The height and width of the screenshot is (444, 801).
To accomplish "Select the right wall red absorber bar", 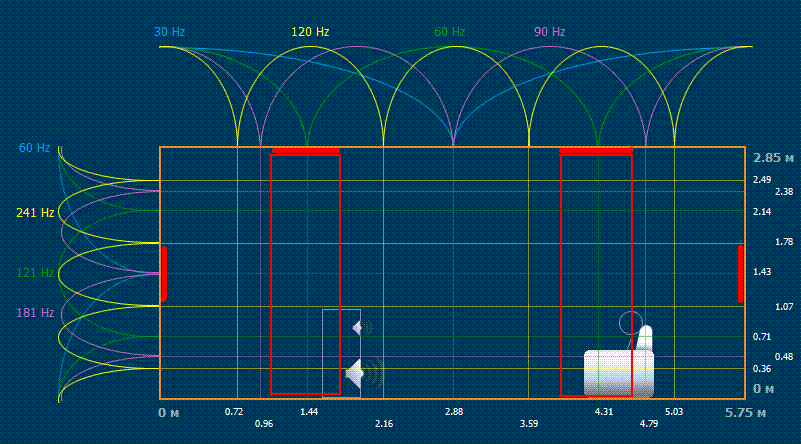I will click(741, 273).
